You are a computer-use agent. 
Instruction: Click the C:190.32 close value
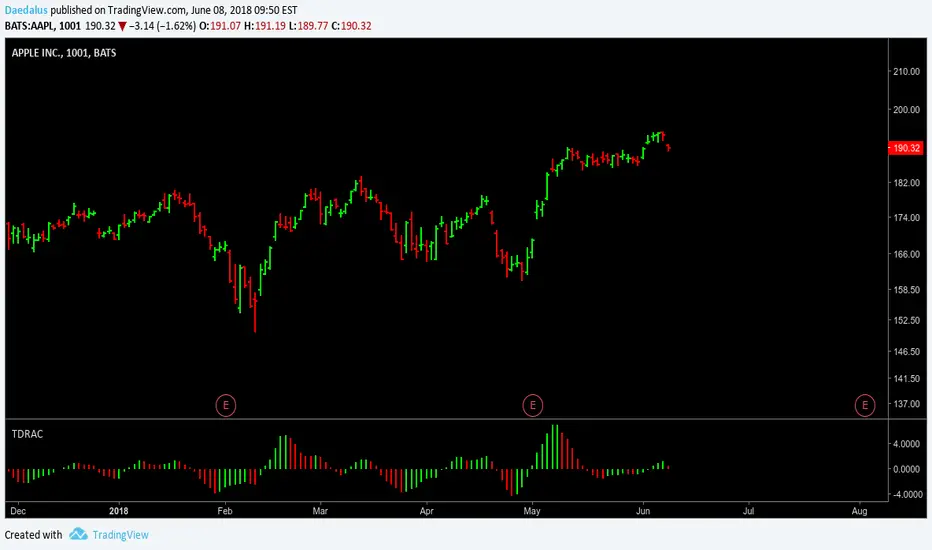[x=351, y=26]
